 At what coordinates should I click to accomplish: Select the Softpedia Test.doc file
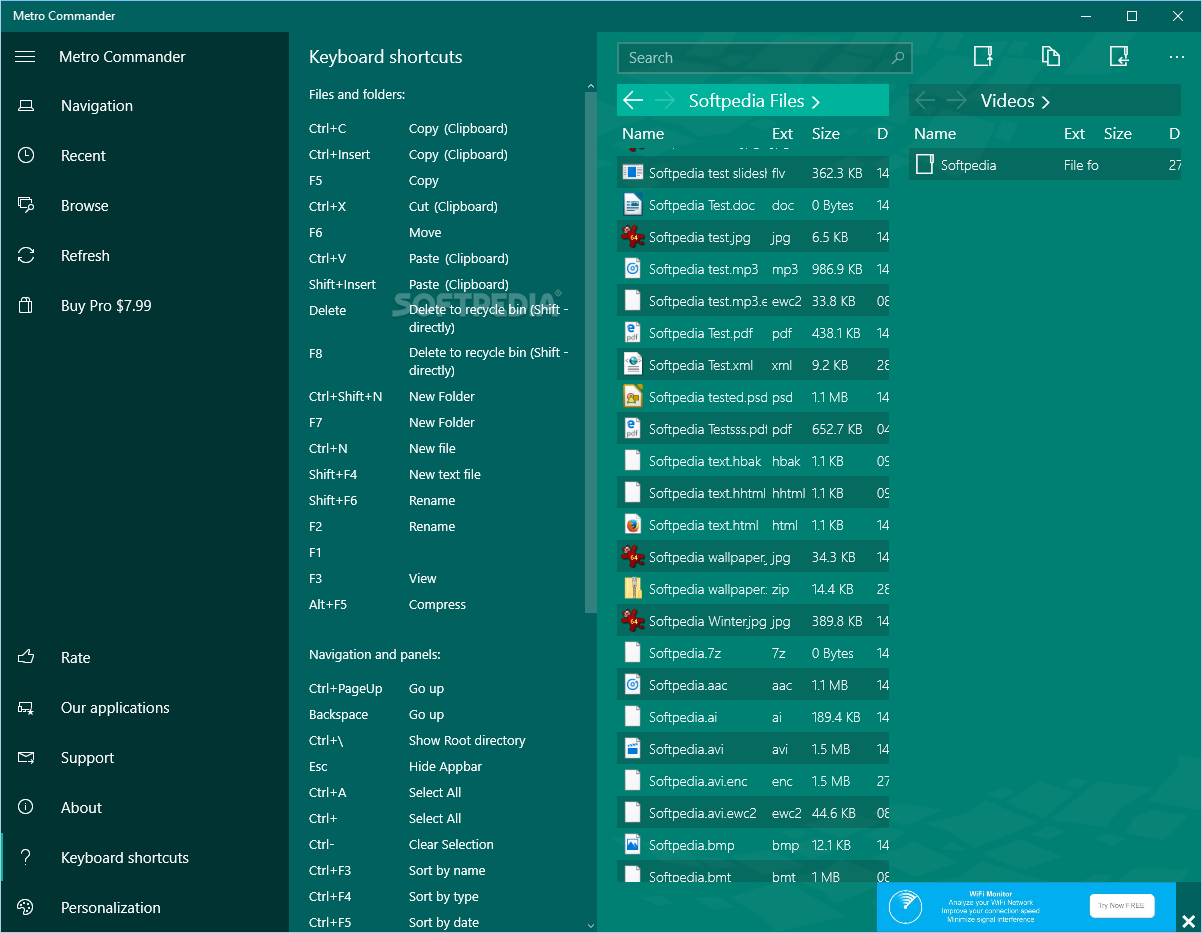click(x=753, y=205)
